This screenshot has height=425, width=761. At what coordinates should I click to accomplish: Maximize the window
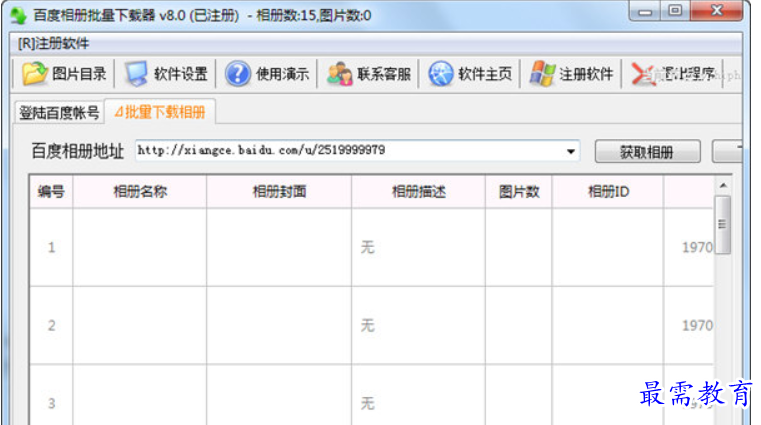(x=675, y=11)
